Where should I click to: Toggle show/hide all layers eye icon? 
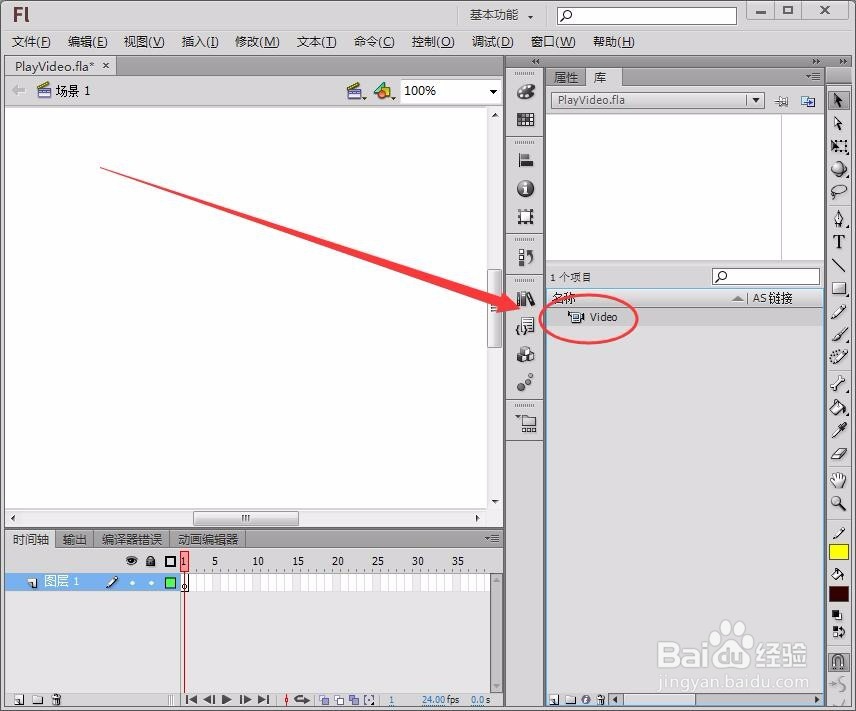click(x=132, y=561)
